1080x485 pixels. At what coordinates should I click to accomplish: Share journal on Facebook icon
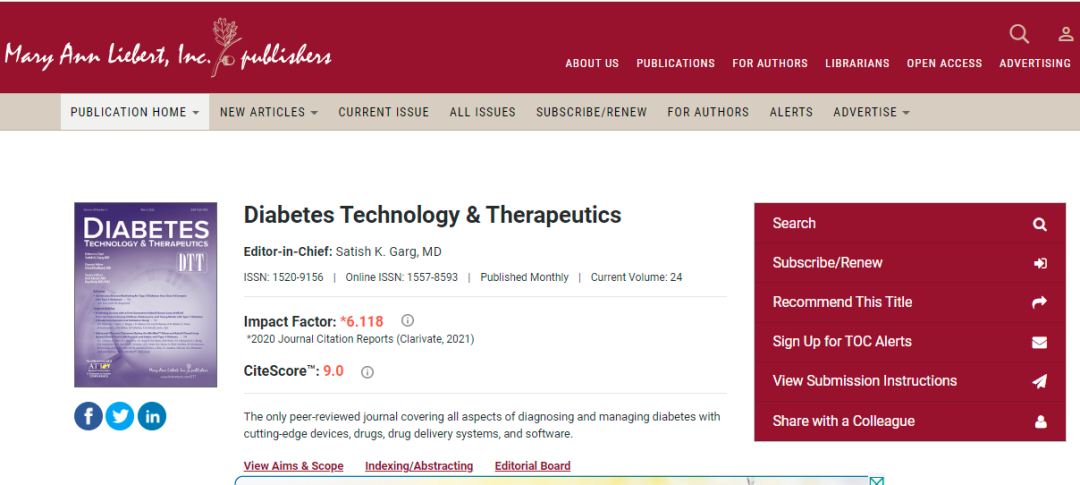(88, 416)
